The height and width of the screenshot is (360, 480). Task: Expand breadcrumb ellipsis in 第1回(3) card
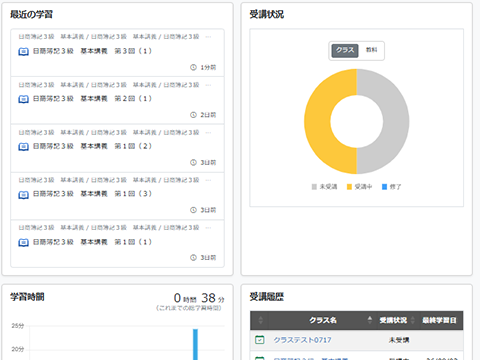pyautogui.click(x=208, y=180)
